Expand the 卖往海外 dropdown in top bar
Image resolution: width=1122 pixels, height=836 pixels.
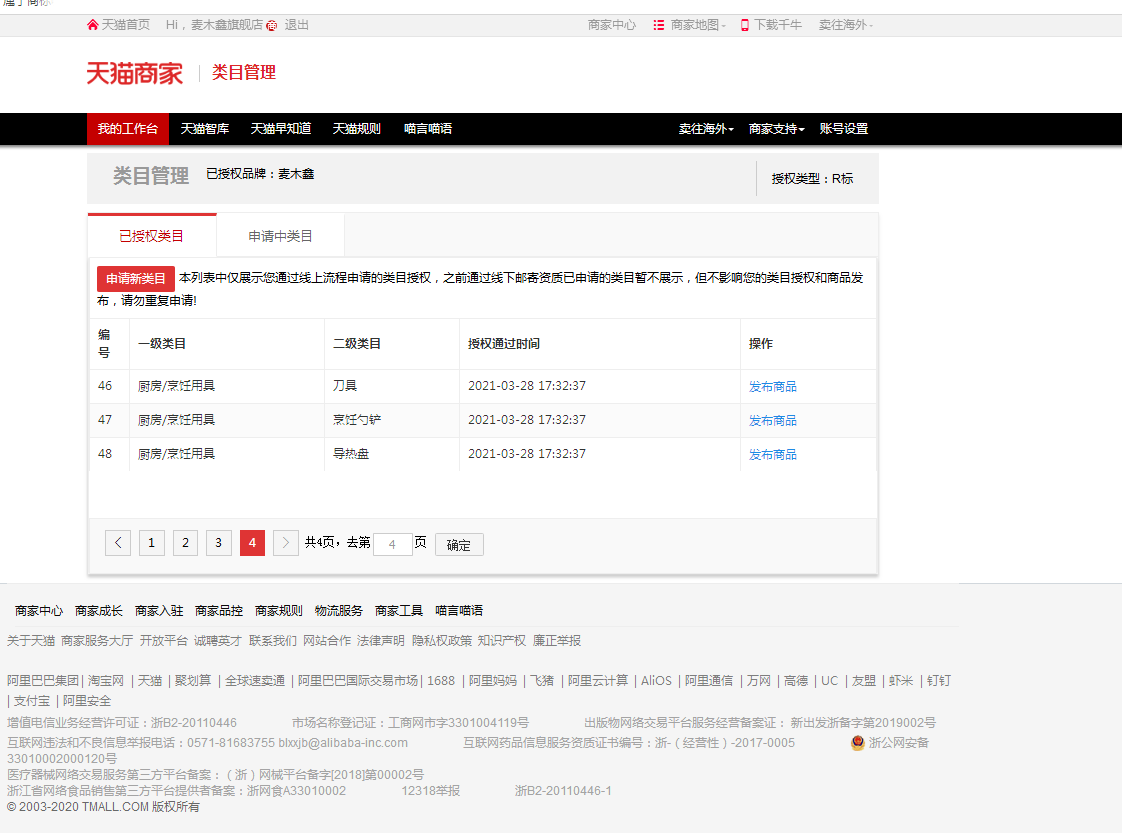click(x=845, y=25)
